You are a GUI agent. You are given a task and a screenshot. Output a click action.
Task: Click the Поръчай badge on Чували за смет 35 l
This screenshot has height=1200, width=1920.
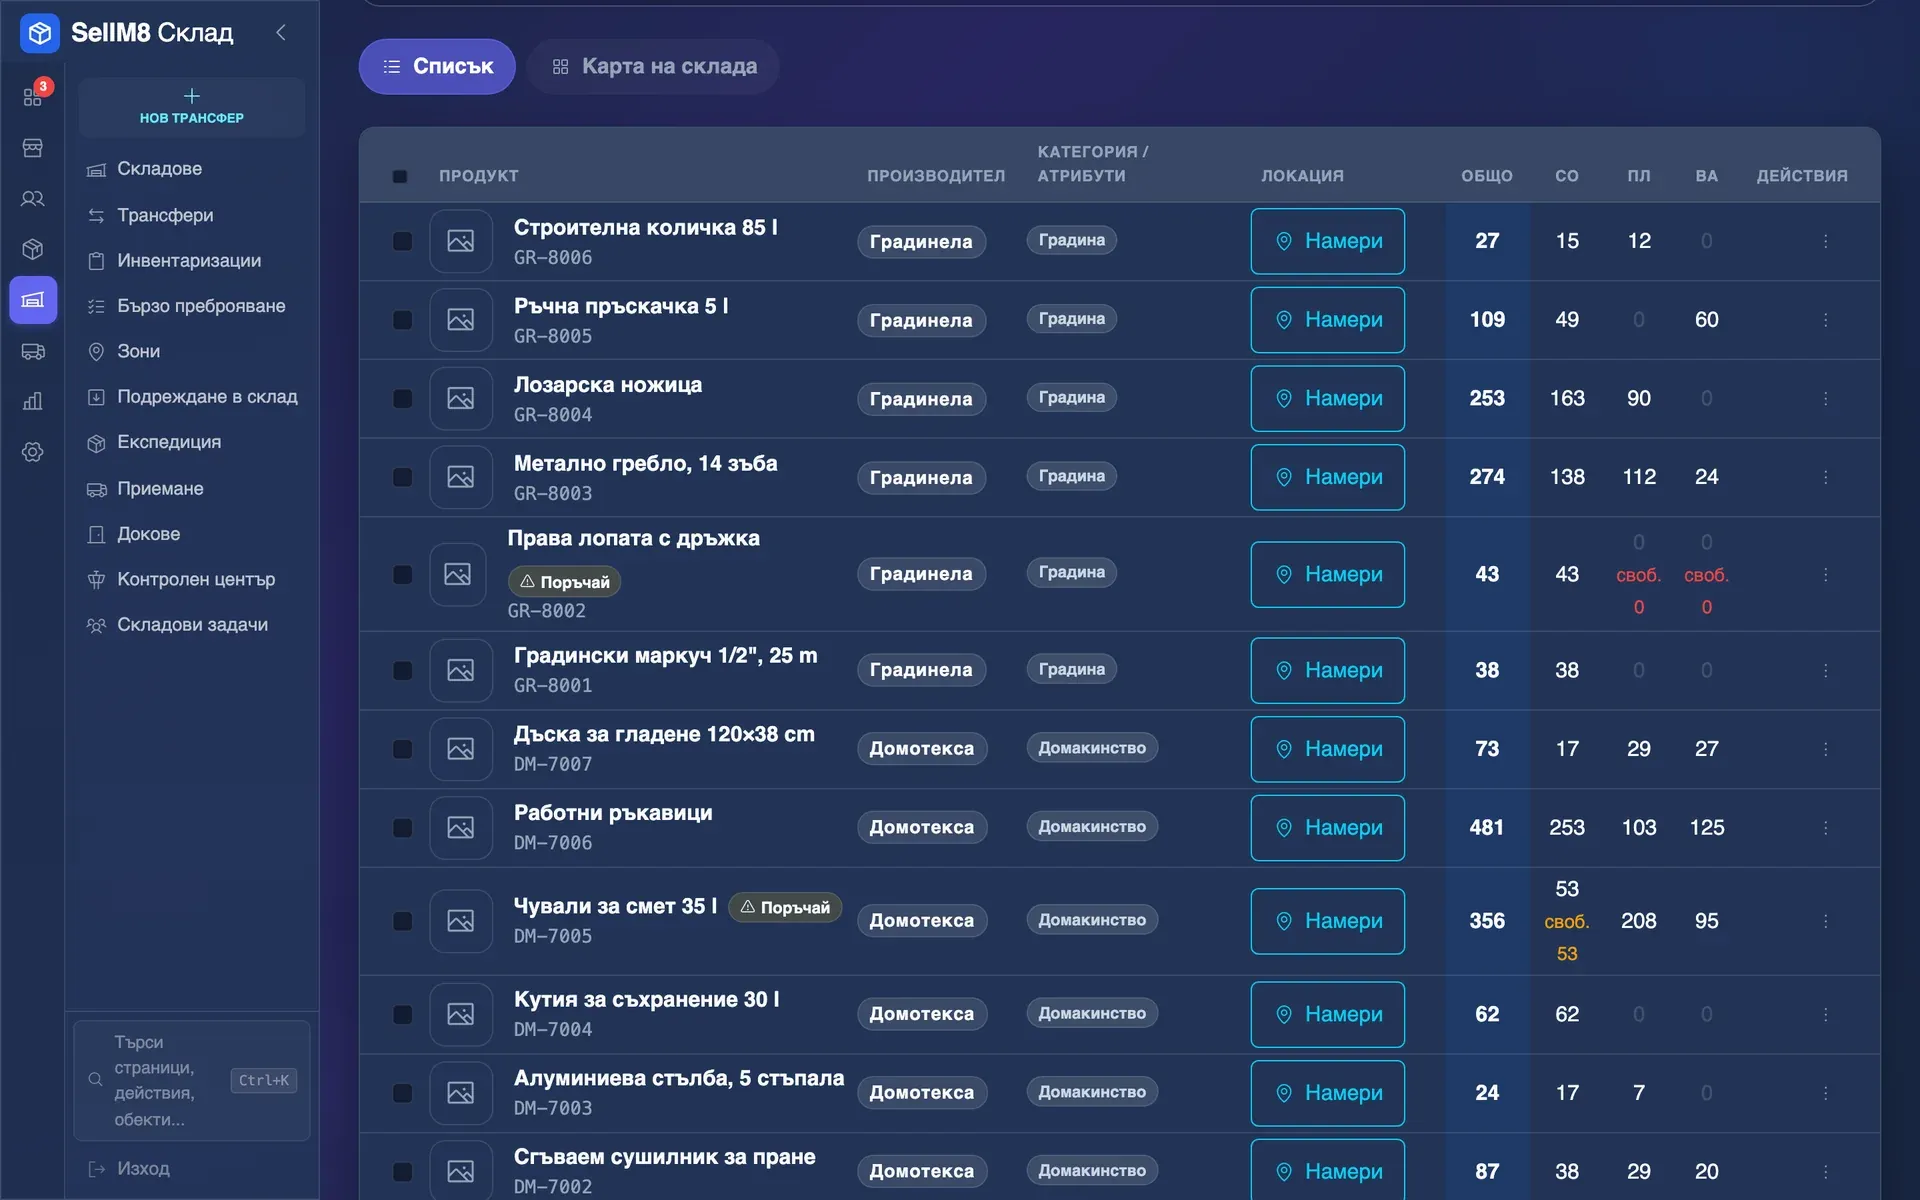click(785, 907)
